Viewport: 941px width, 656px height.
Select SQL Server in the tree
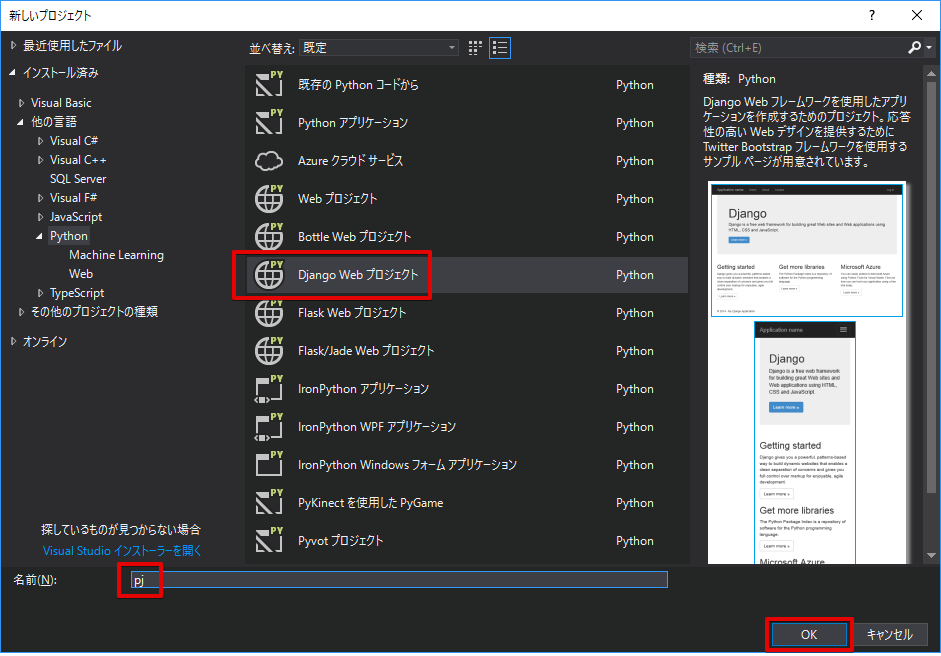coord(78,179)
